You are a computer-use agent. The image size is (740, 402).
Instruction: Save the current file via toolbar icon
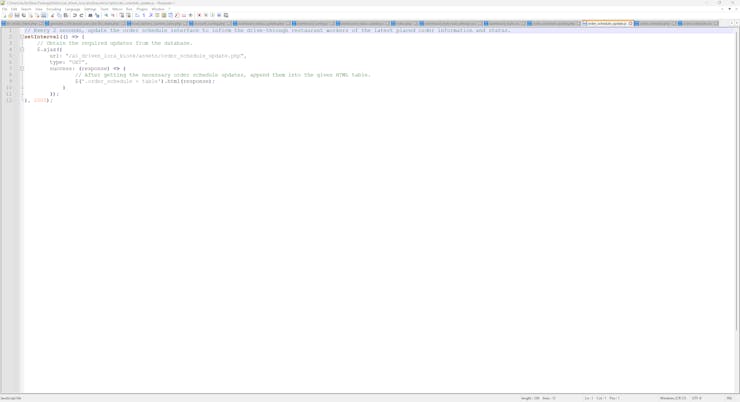[x=17, y=15]
